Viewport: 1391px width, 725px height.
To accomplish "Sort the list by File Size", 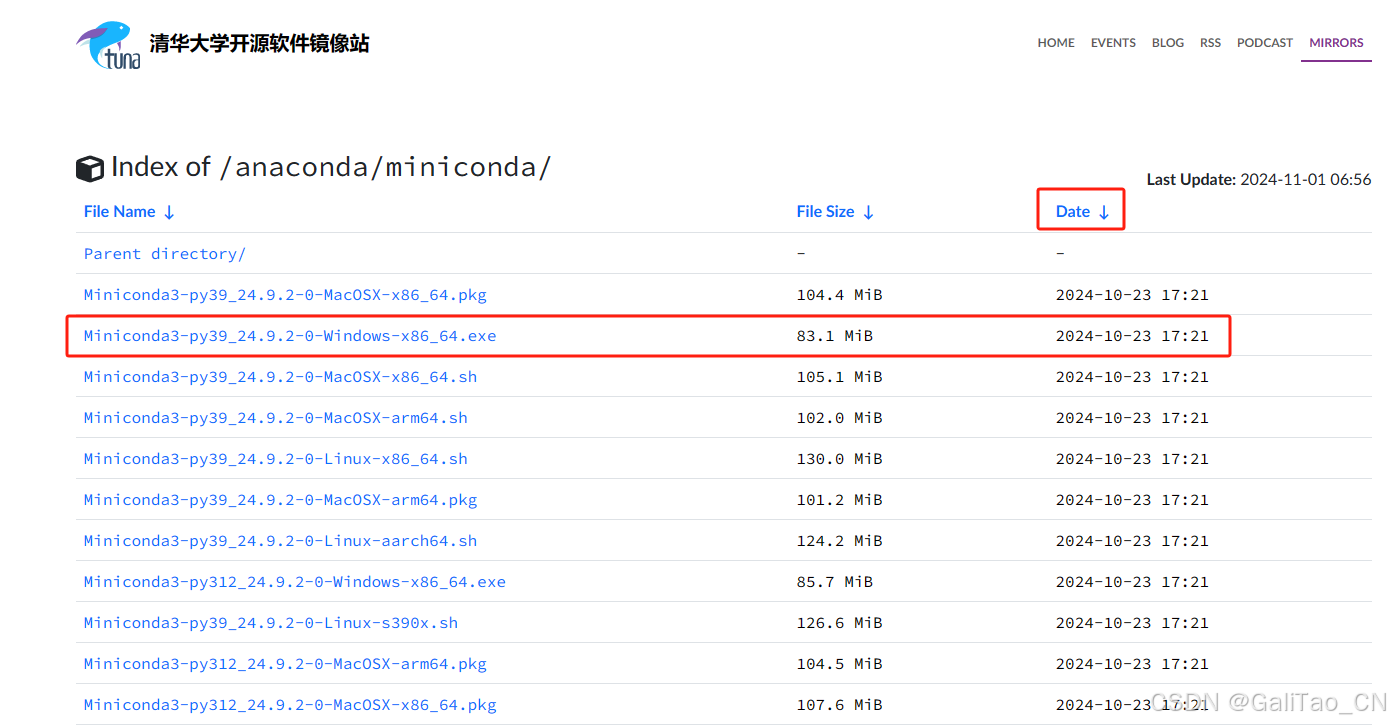I will (x=835, y=212).
